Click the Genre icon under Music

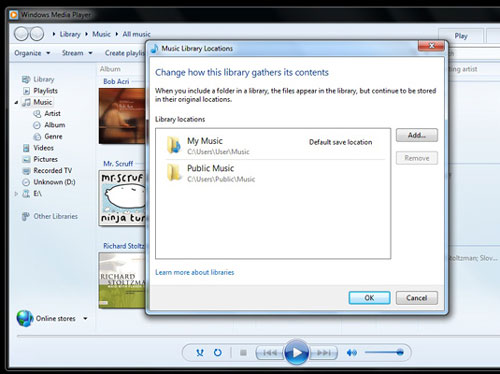(x=37, y=137)
